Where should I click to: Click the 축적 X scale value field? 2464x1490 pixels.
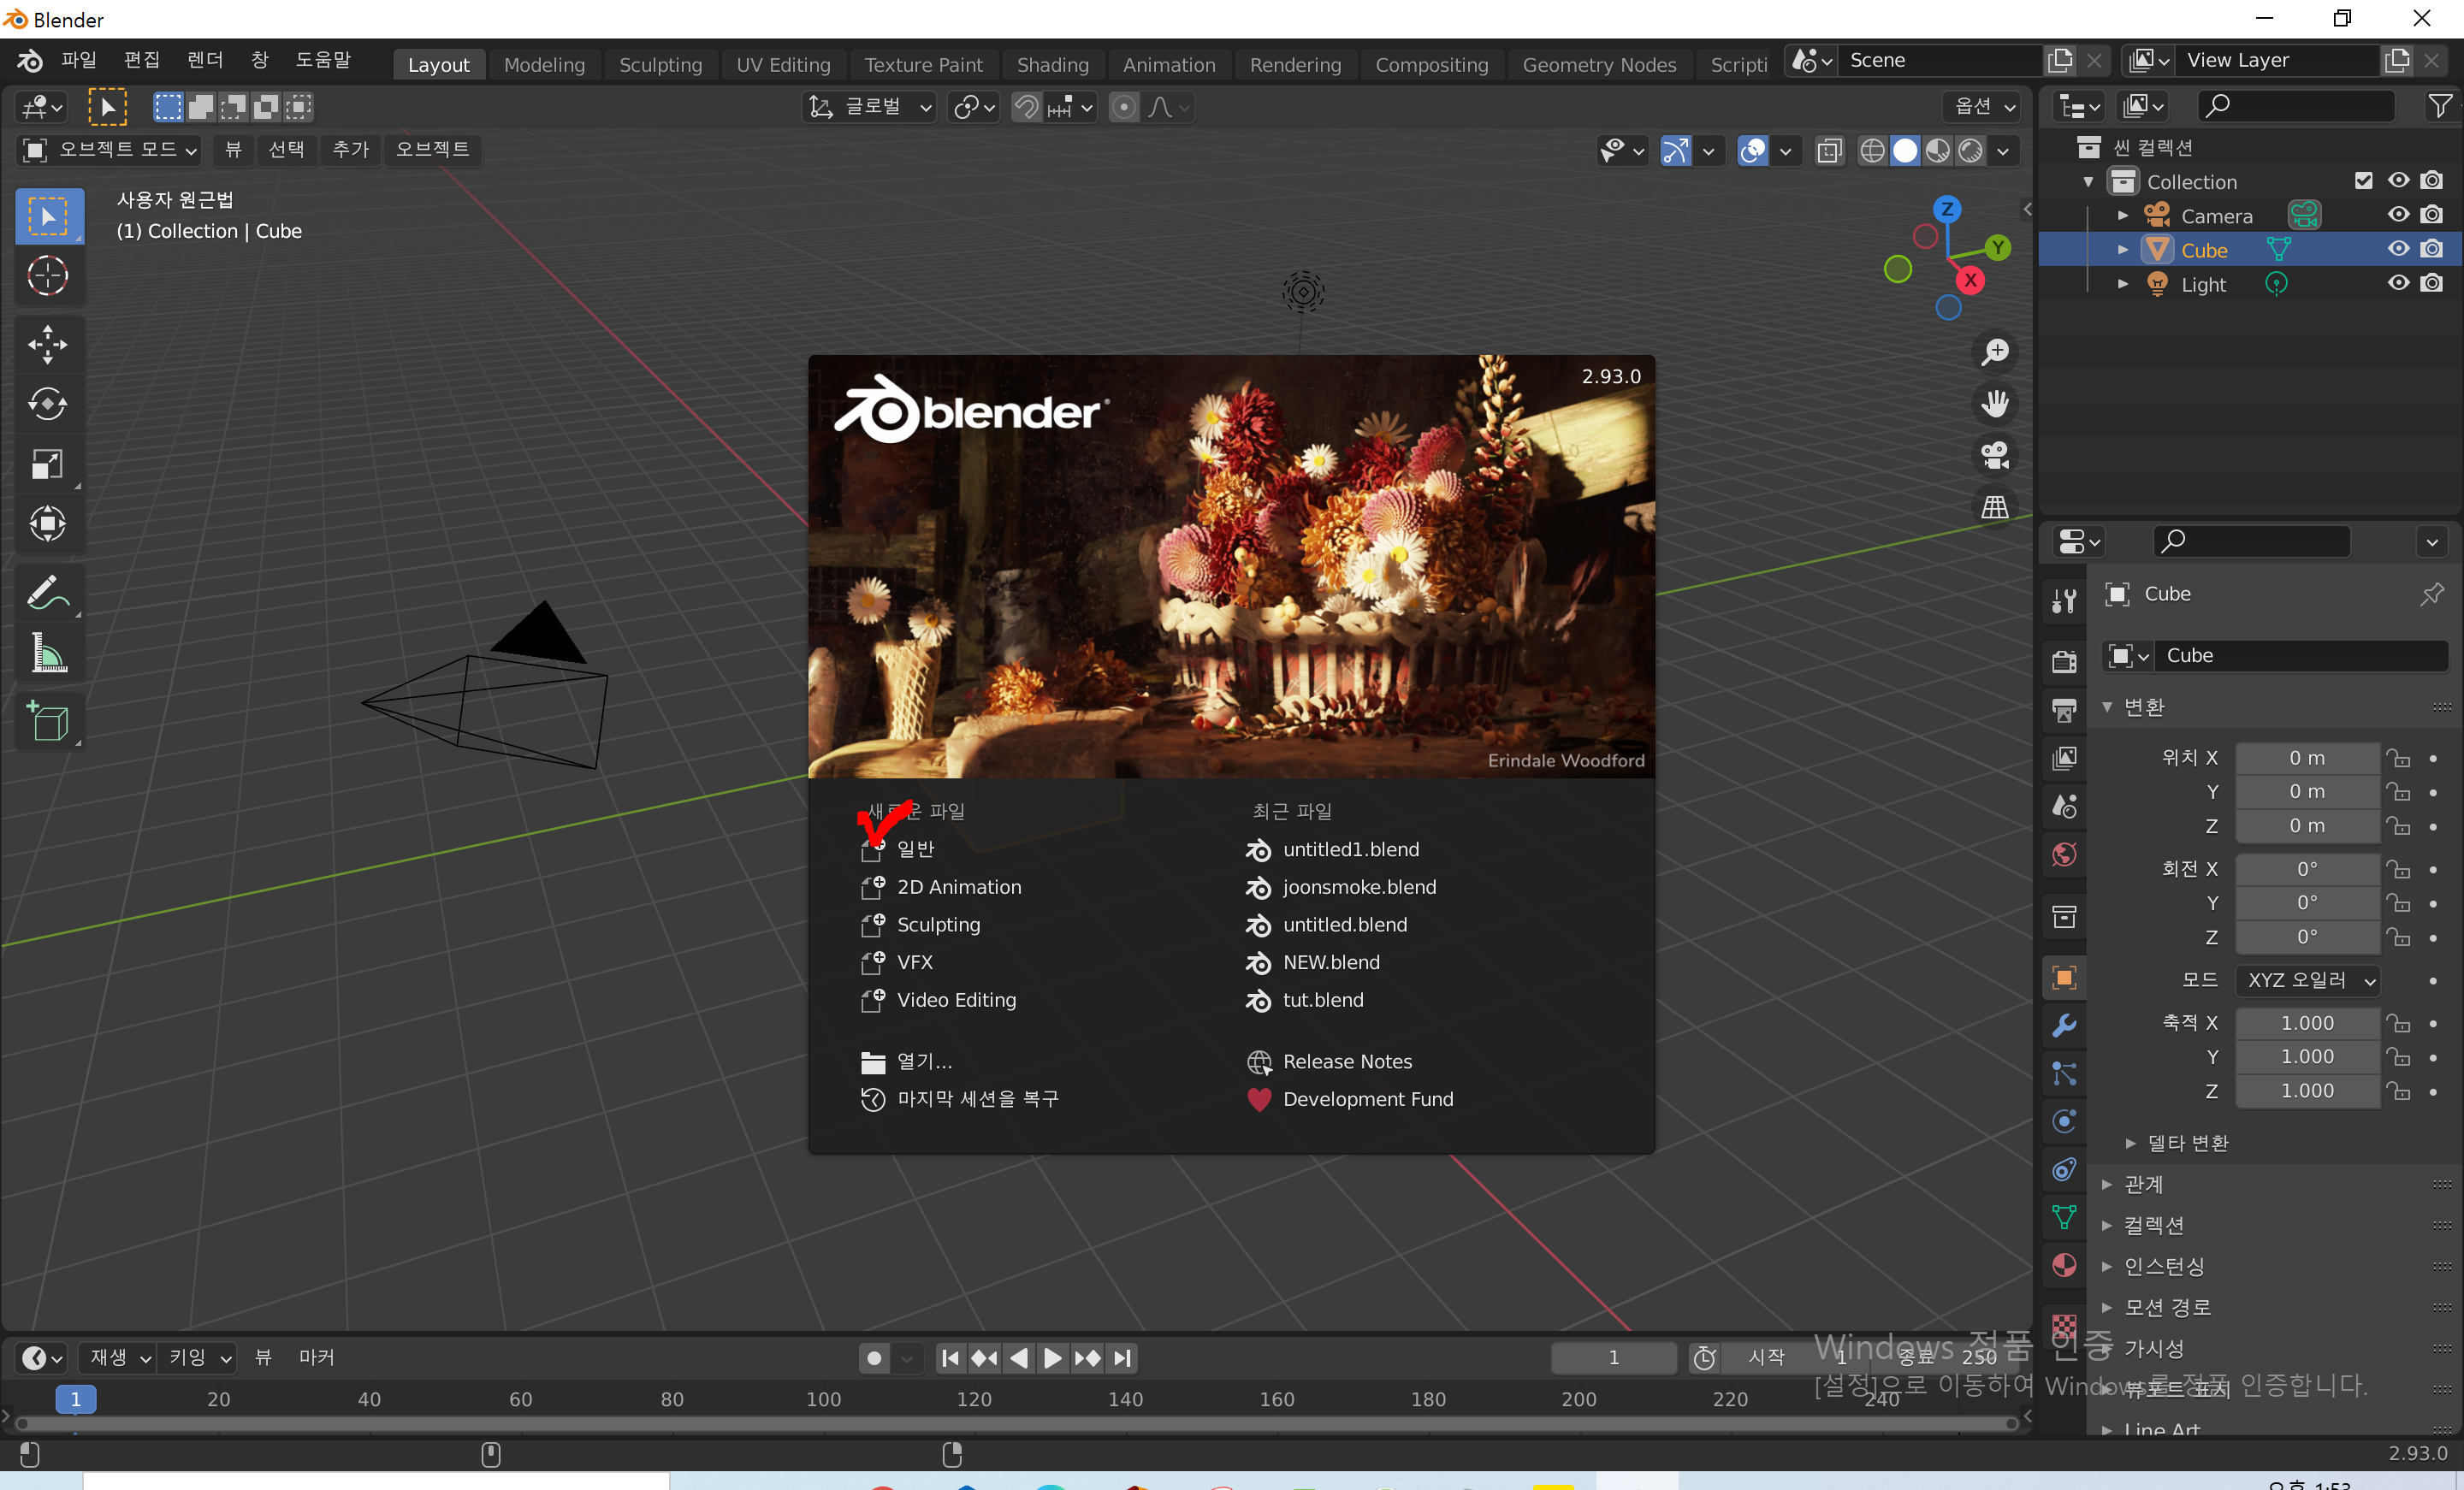click(2307, 1023)
